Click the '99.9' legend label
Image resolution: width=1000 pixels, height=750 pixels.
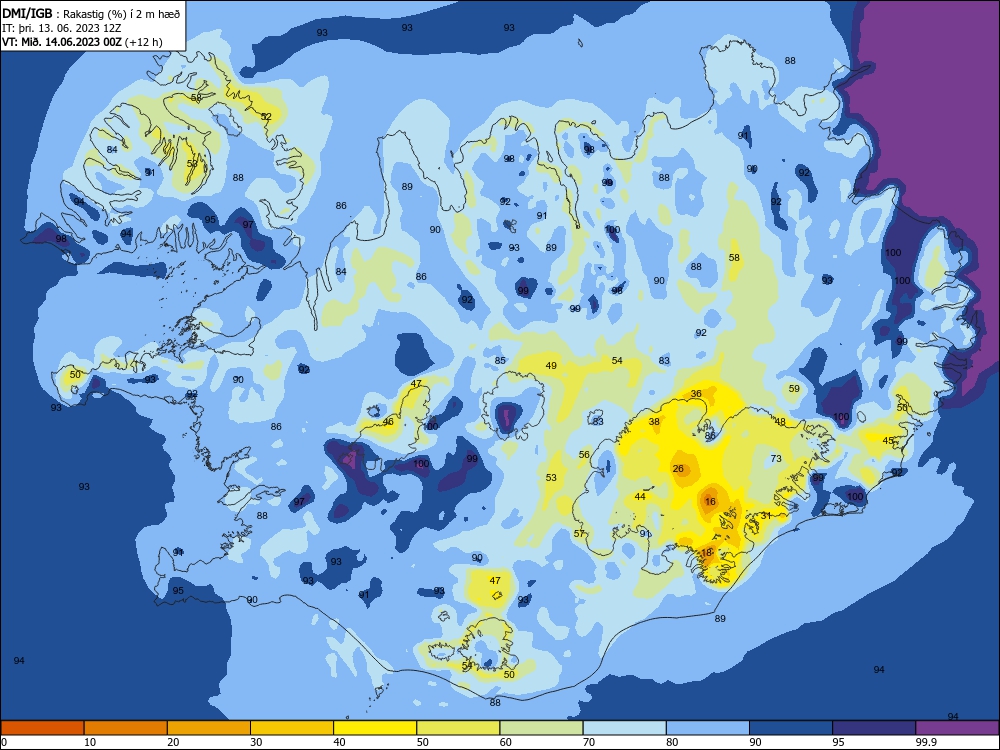tap(925, 742)
